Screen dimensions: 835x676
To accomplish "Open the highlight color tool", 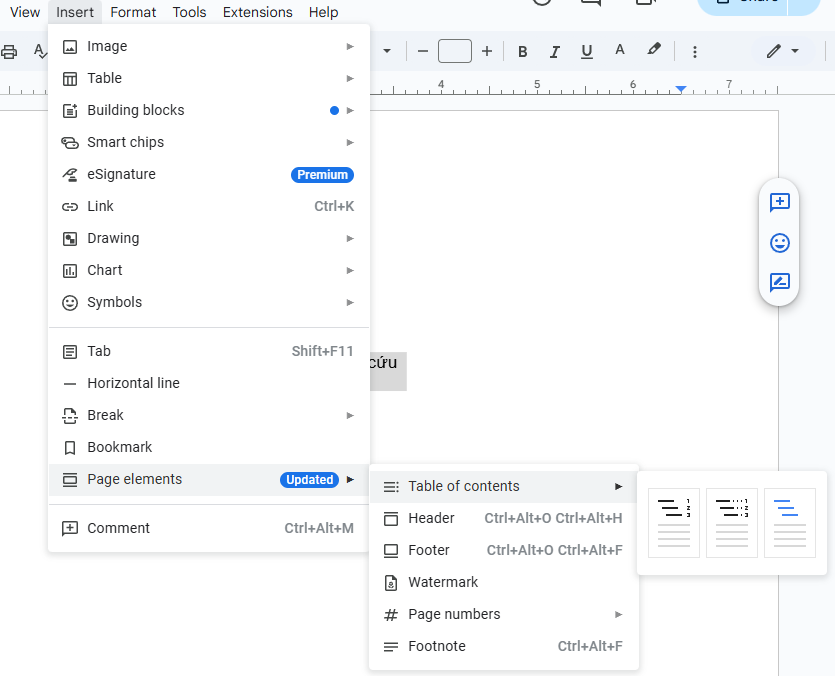I will 654,50.
